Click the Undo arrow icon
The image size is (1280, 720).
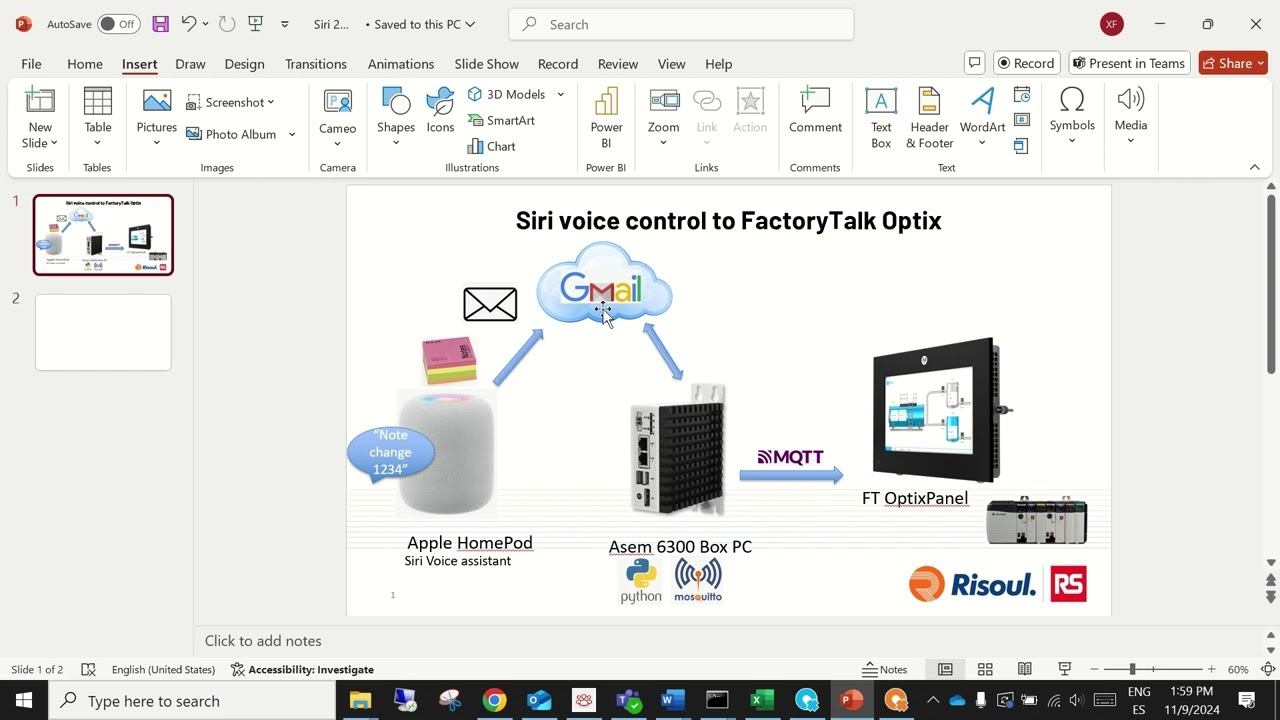pos(188,24)
